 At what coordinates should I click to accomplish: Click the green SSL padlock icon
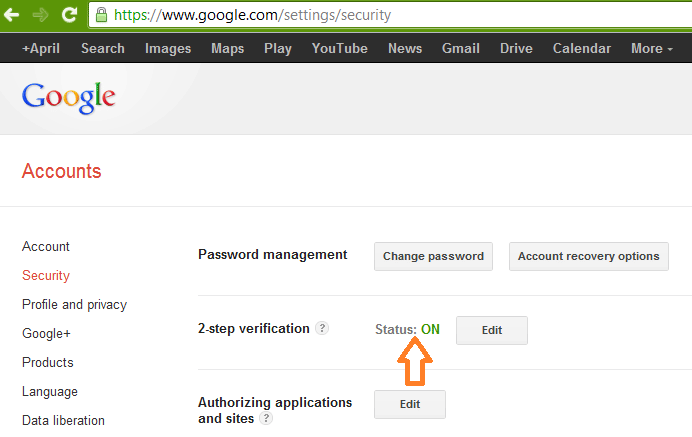(102, 15)
